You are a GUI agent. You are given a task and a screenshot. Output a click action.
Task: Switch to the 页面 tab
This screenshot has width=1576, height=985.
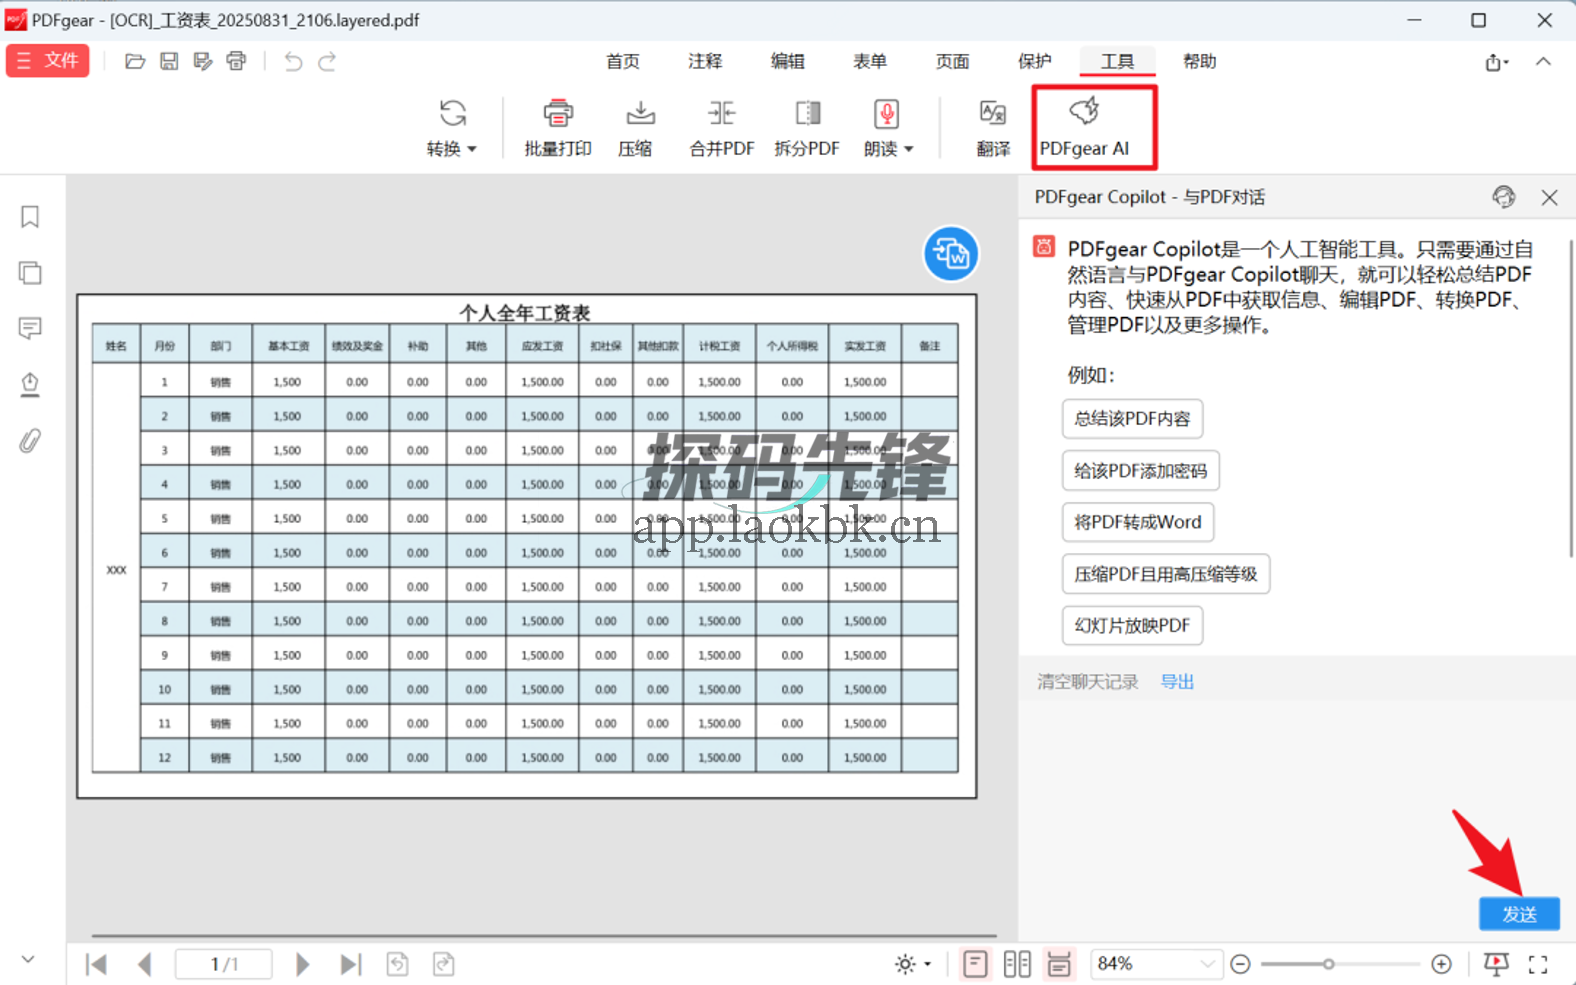[x=952, y=62]
